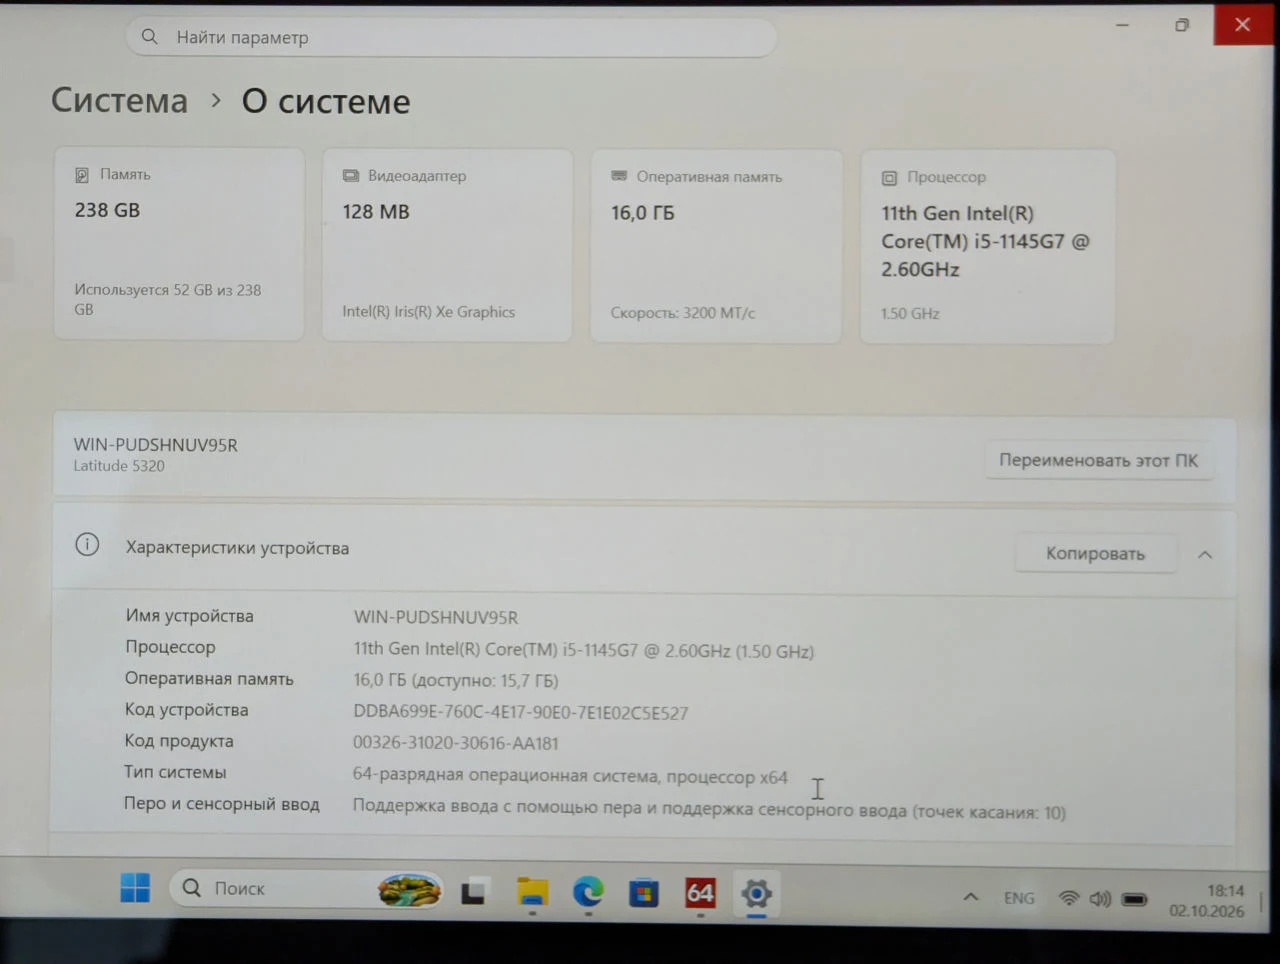Click the magnifier icon in settings search
Image resolution: width=1280 pixels, height=964 pixels.
150,37
